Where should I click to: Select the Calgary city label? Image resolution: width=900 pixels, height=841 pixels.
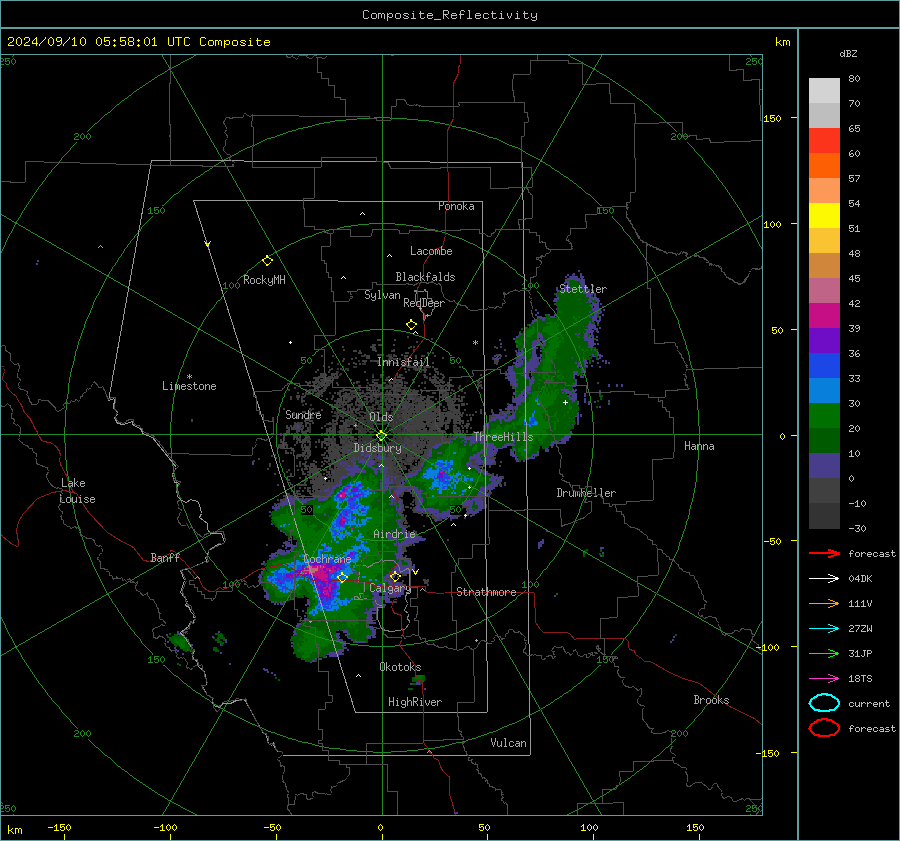pos(390,588)
